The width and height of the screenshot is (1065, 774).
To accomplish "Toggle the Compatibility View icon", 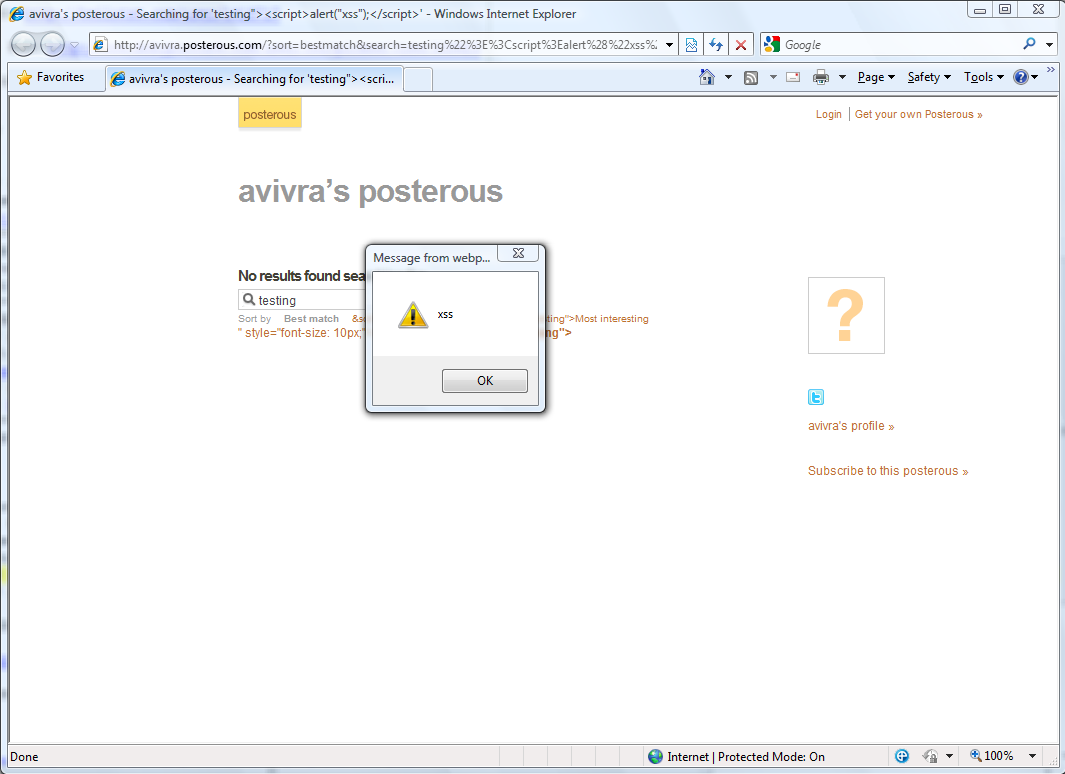I will coord(691,45).
